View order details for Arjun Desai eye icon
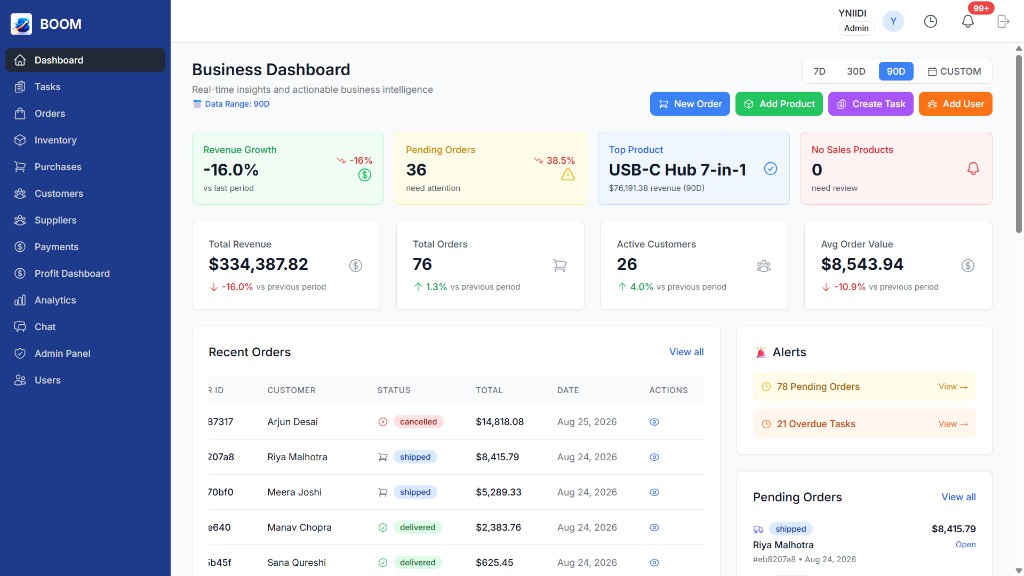1024x576 pixels. 654,422
